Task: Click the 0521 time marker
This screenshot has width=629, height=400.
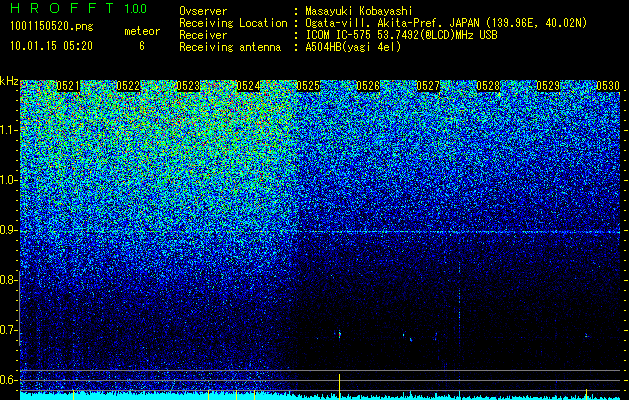Action: [x=68, y=86]
